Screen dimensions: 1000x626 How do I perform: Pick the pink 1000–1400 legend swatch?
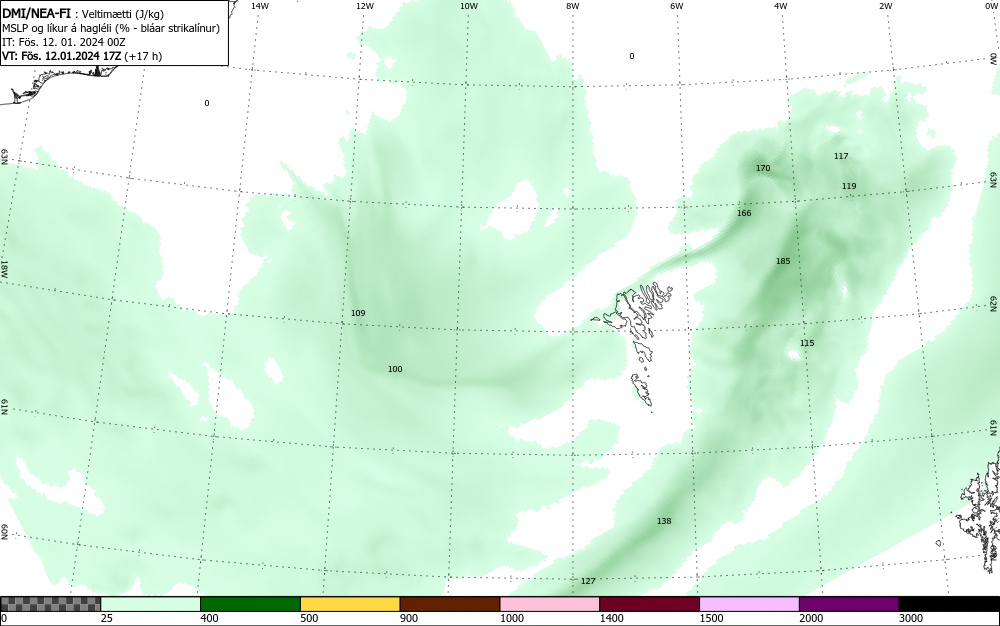click(549, 604)
